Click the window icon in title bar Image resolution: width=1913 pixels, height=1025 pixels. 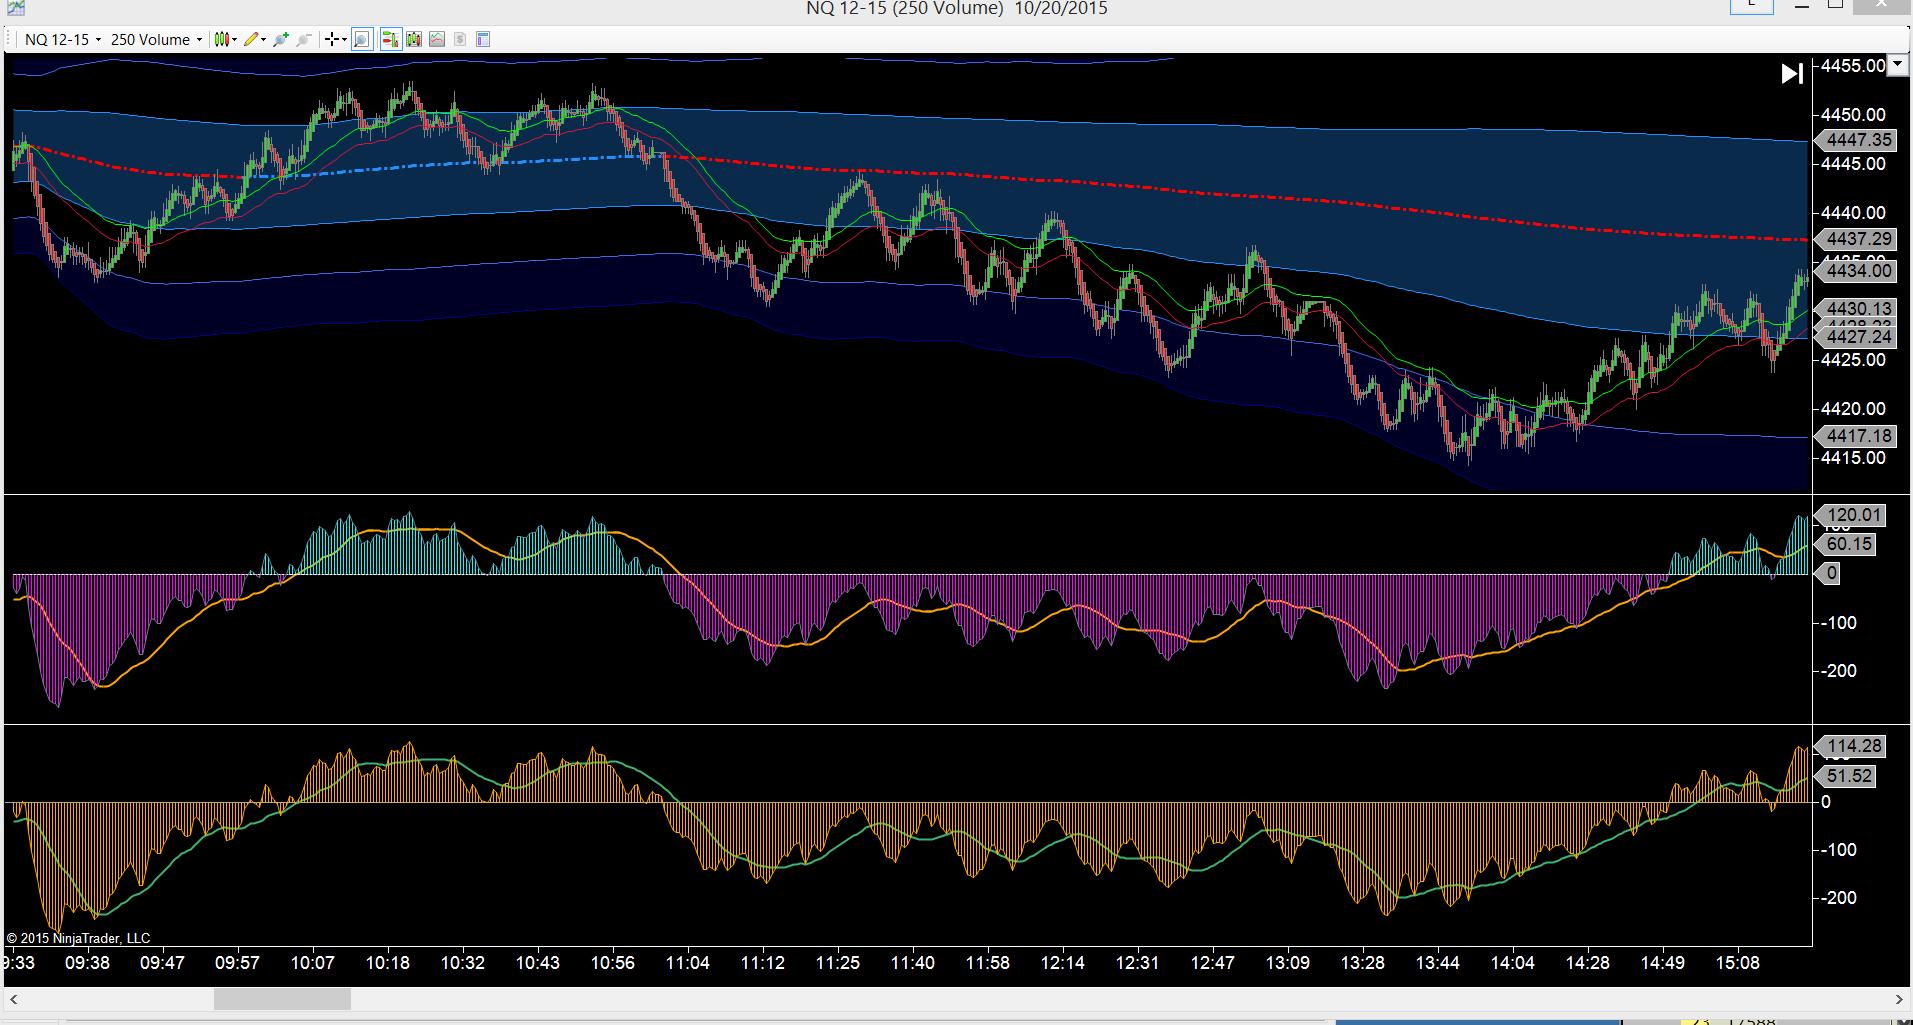(x=14, y=8)
